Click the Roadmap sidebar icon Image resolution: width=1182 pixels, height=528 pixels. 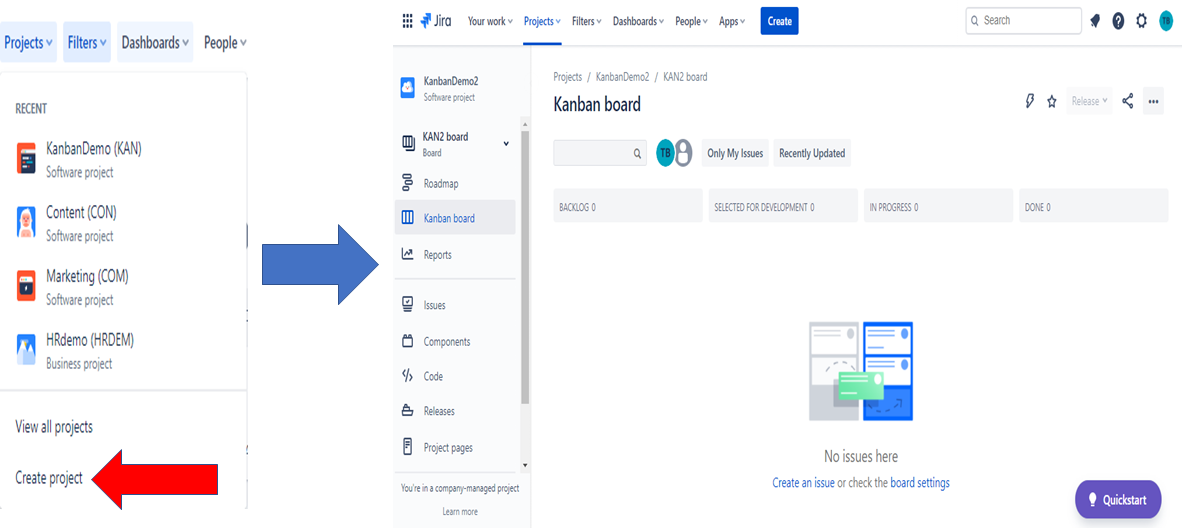coord(408,183)
